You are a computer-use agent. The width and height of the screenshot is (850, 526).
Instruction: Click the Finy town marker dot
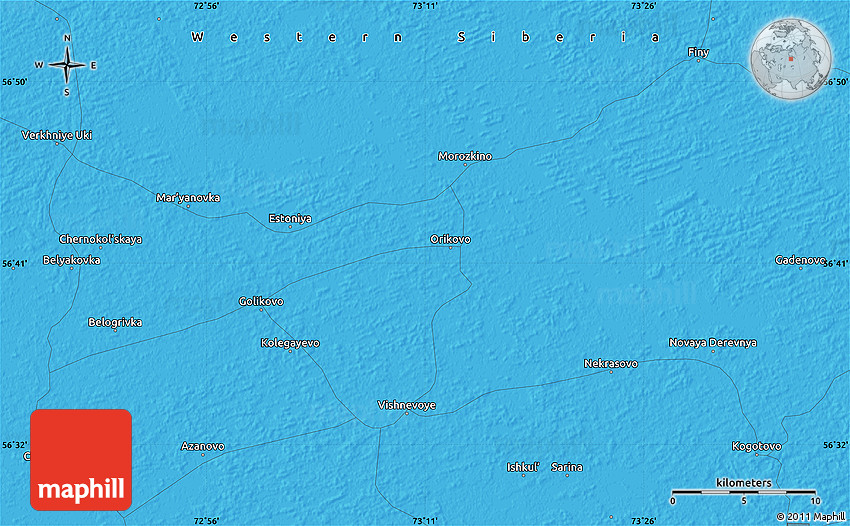tap(699, 61)
